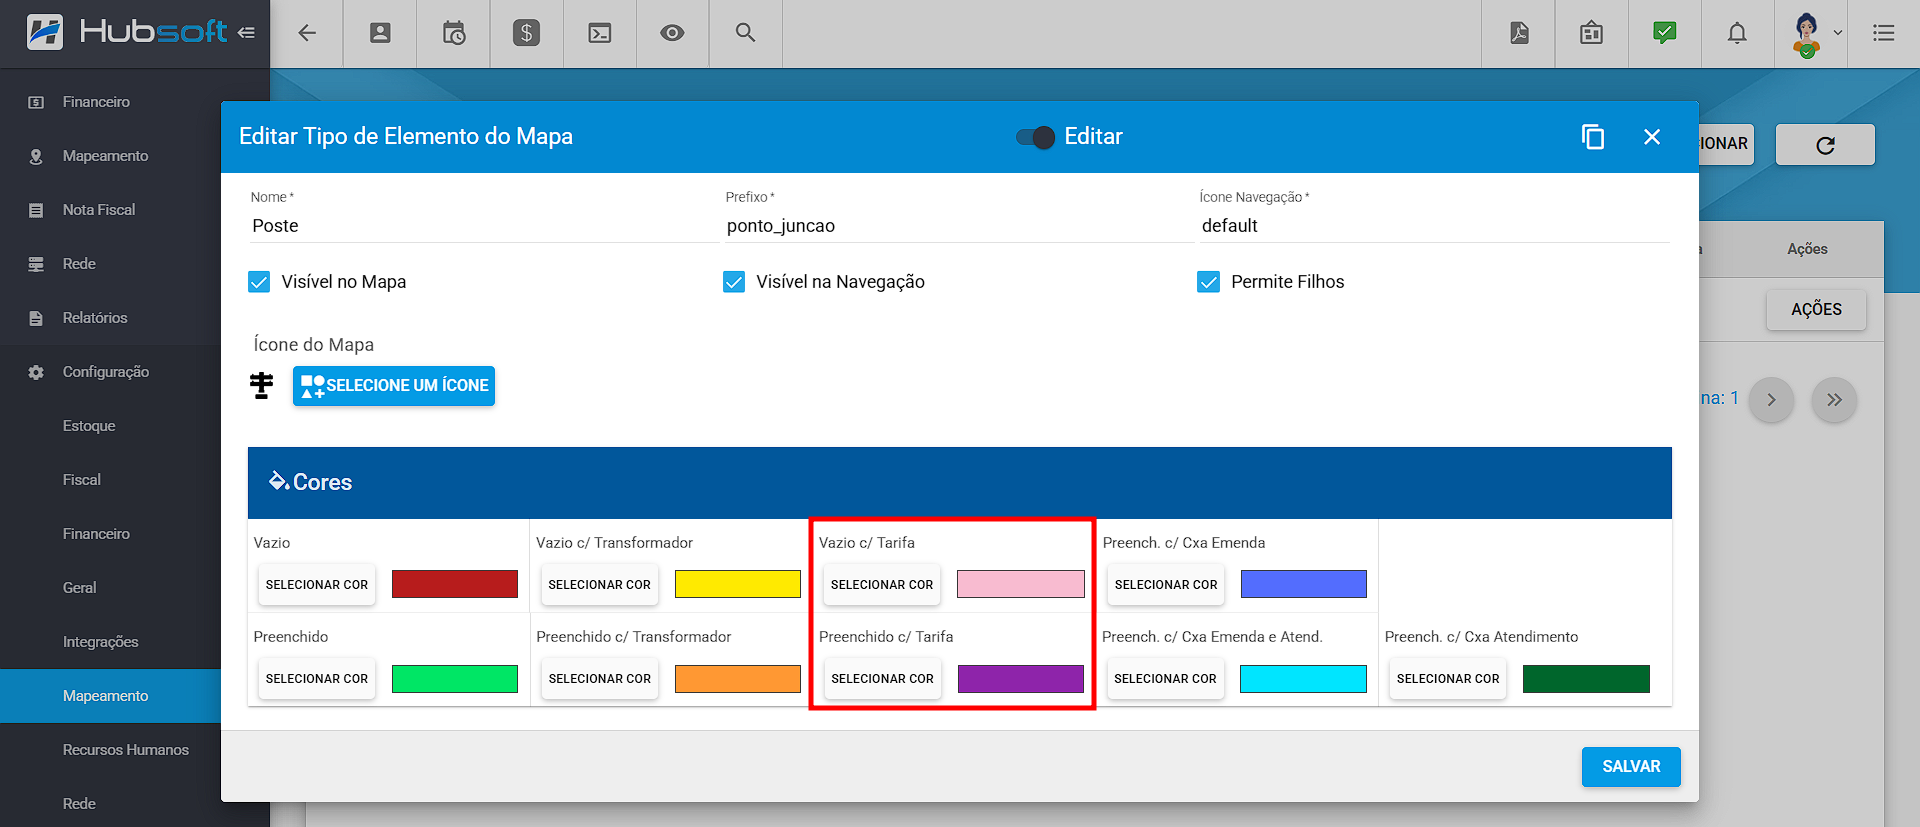The width and height of the screenshot is (1920, 827).
Task: Open the client profile toolbar icon
Action: (x=380, y=33)
